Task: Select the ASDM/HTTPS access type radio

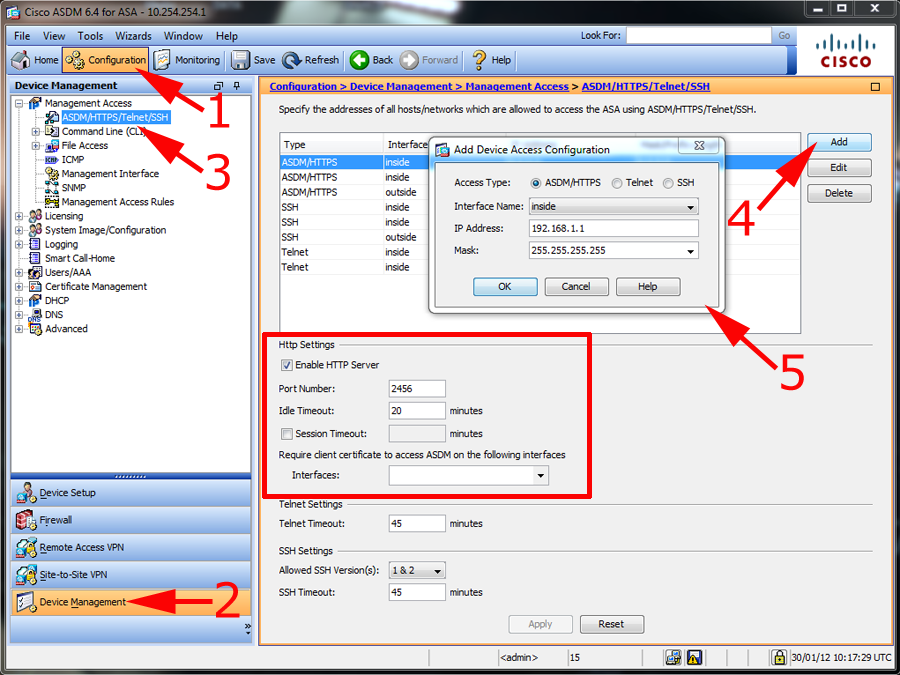Action: click(x=536, y=183)
